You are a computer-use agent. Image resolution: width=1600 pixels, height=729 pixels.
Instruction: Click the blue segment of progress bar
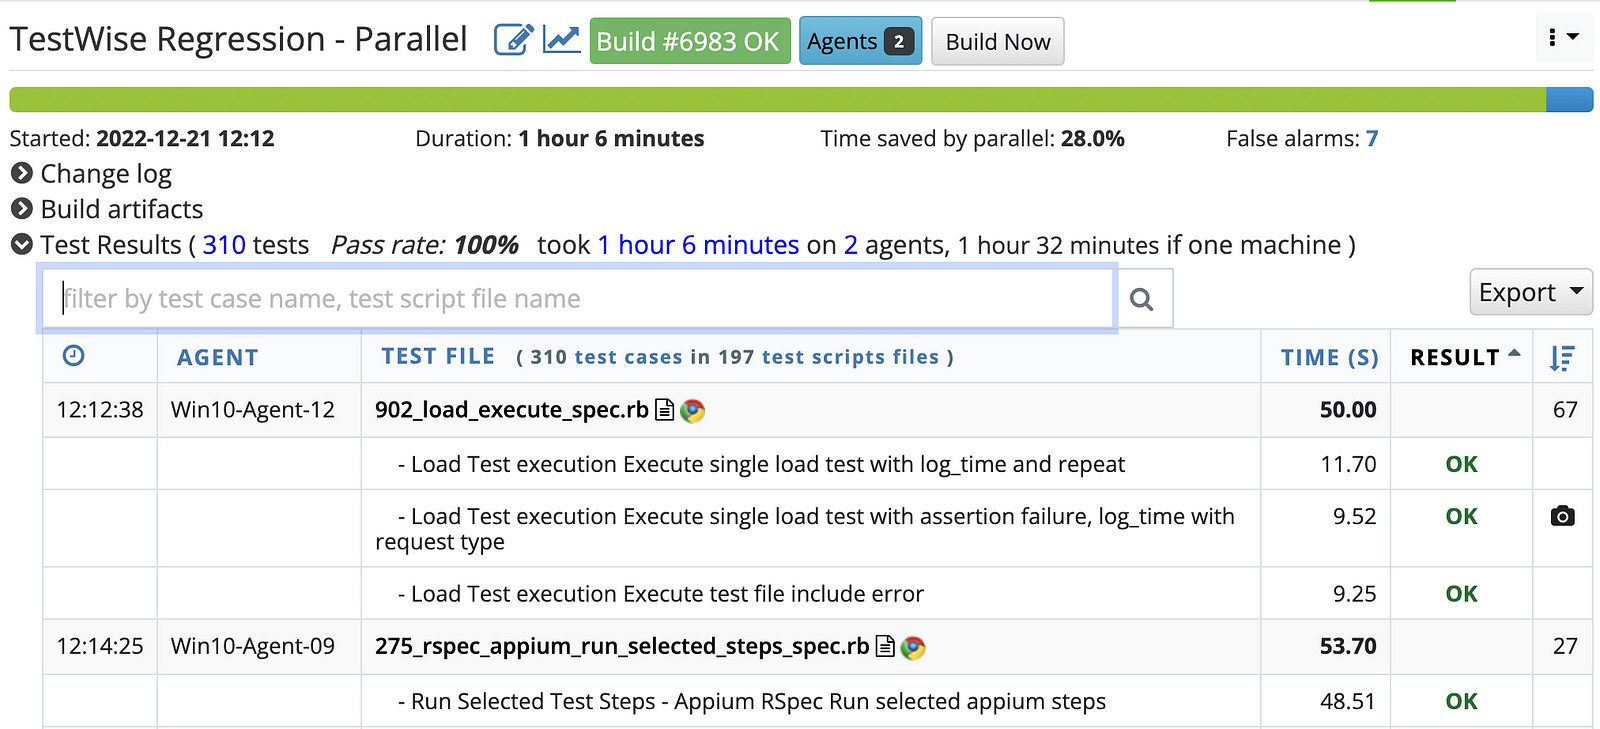pyautogui.click(x=1569, y=99)
